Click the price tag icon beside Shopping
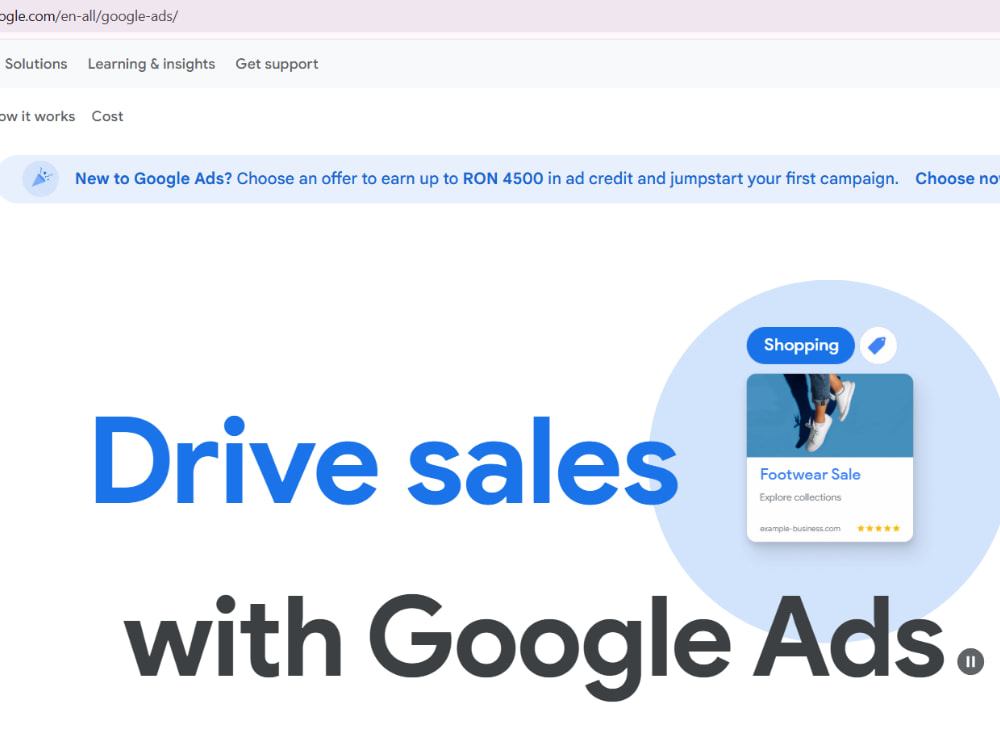The image size is (1000, 750). 878,345
